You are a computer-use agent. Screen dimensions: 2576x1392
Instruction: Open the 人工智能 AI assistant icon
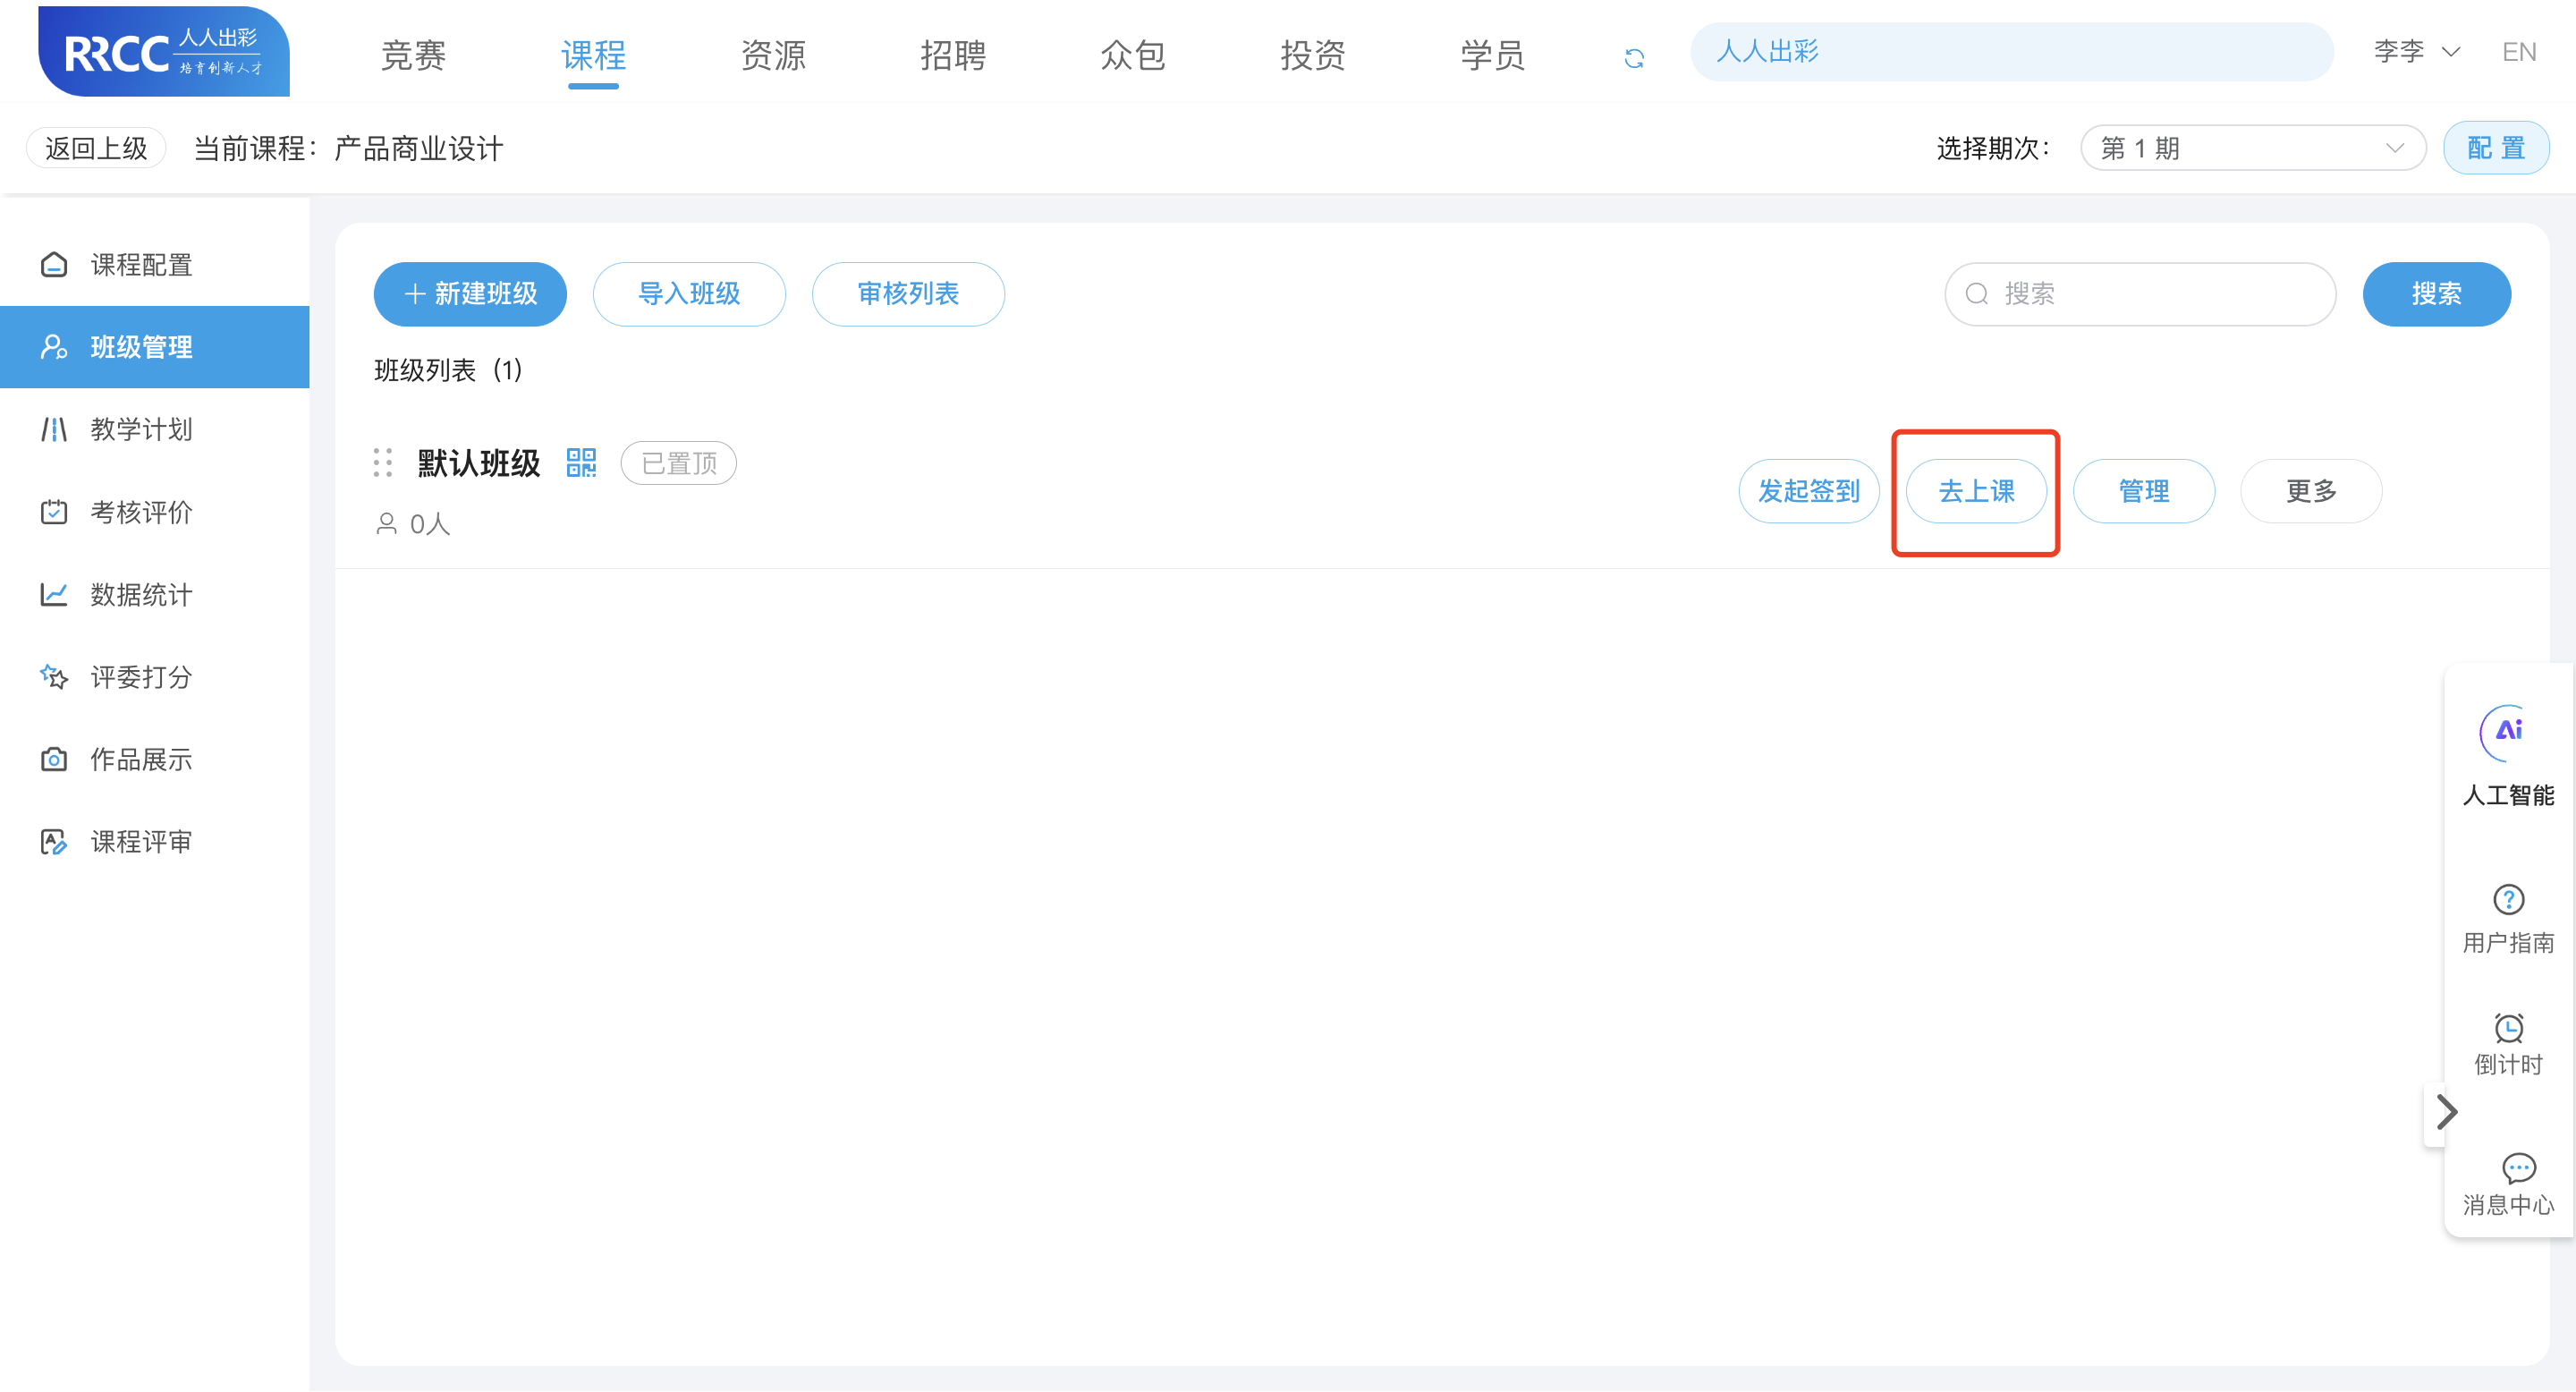(x=2507, y=733)
